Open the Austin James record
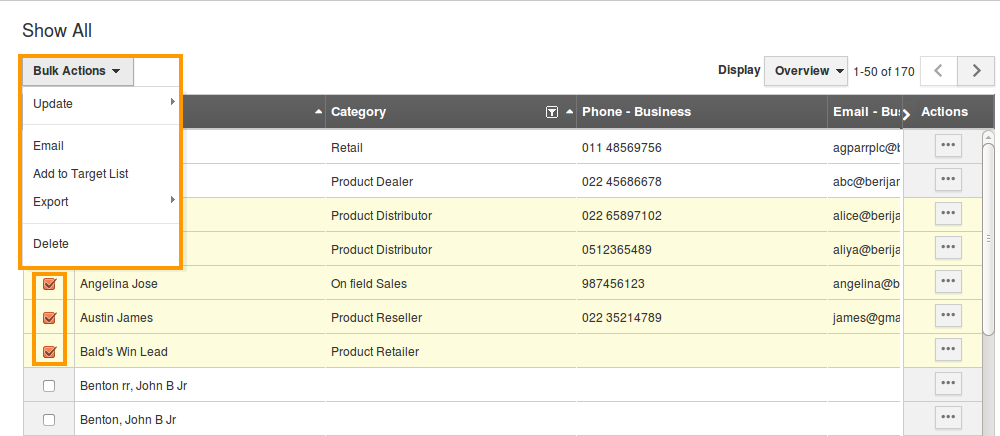The height and width of the screenshot is (436, 1000). tap(117, 318)
